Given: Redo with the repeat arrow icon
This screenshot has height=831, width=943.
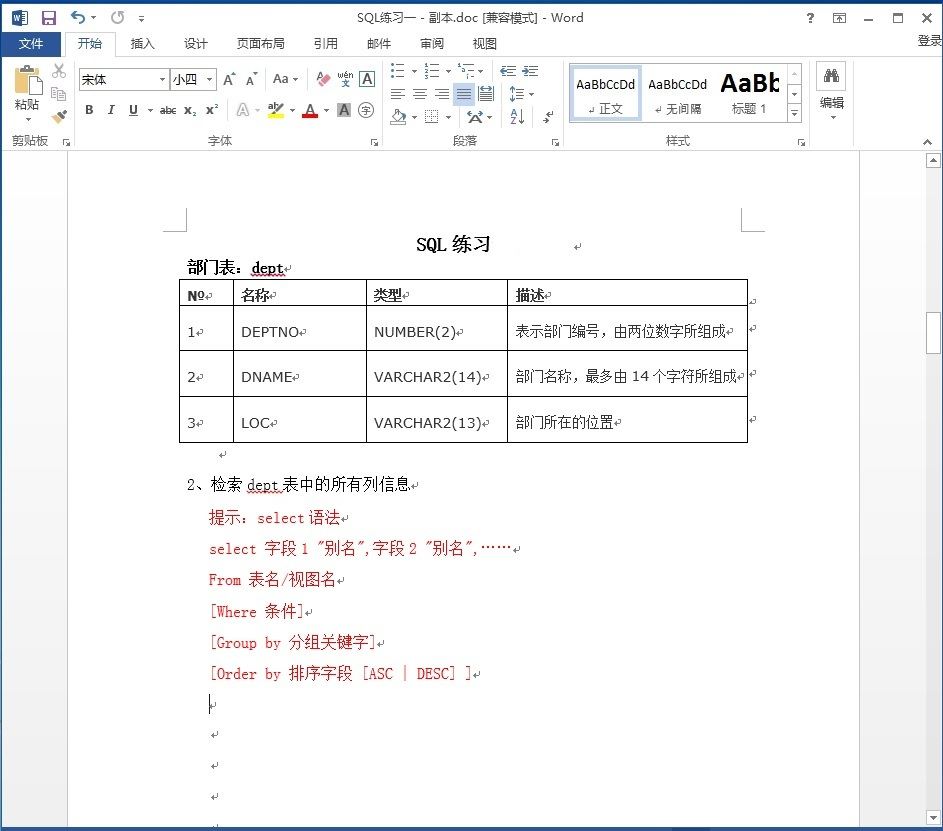Looking at the screenshot, I should click(117, 17).
